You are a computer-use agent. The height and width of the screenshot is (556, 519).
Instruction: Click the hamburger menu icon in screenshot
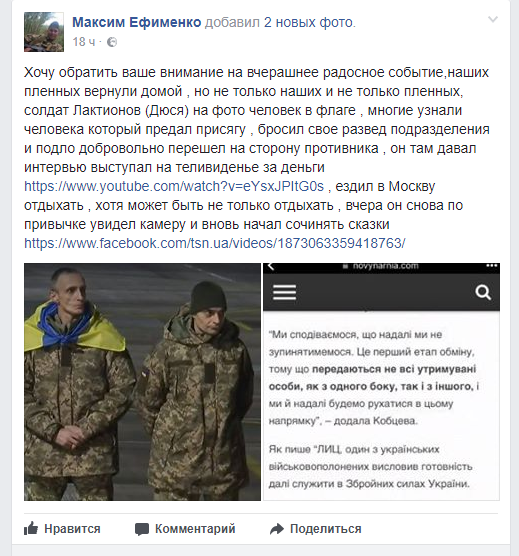click(284, 292)
